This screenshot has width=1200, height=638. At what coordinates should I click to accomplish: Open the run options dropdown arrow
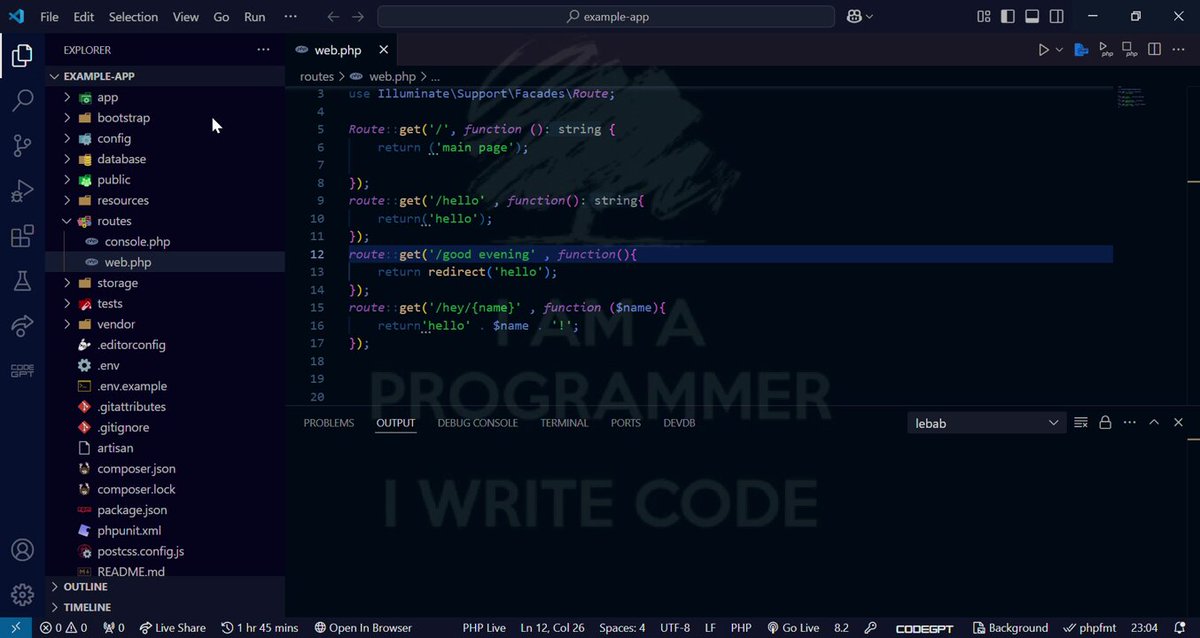1059,49
